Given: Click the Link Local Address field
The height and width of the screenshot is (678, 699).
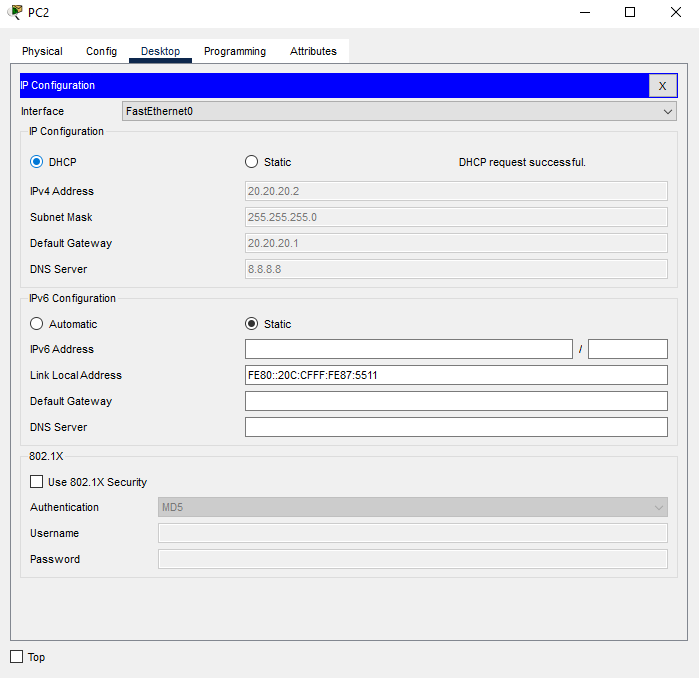Looking at the screenshot, I should pos(456,375).
